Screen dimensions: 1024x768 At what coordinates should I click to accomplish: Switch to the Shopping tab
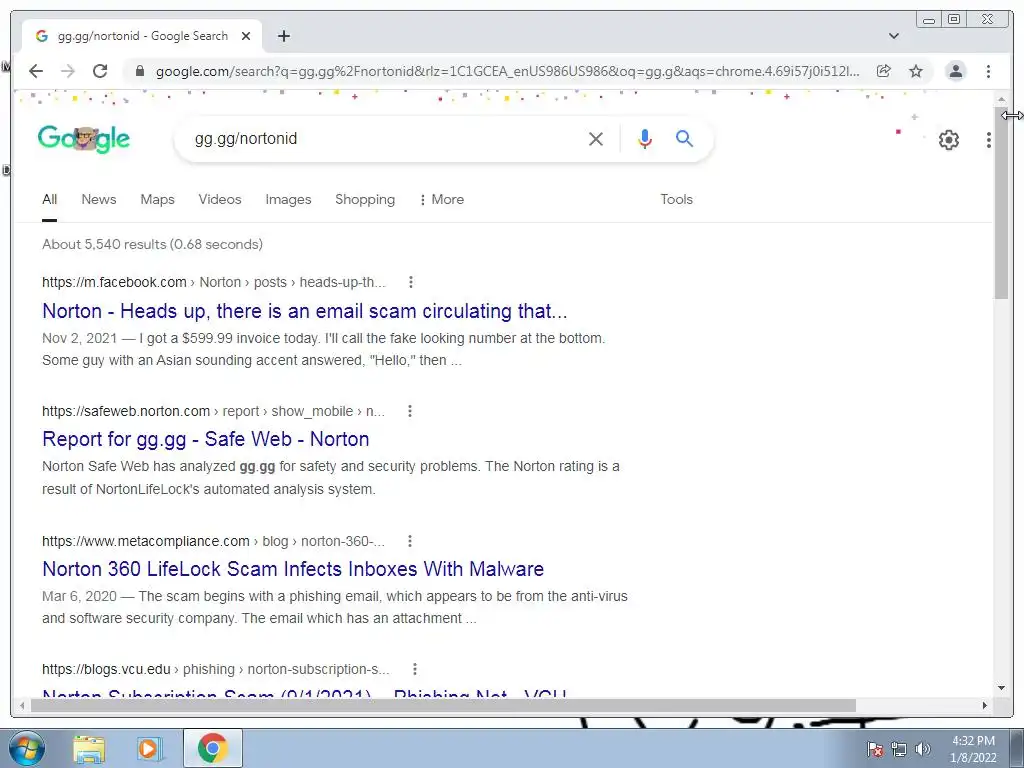[365, 200]
